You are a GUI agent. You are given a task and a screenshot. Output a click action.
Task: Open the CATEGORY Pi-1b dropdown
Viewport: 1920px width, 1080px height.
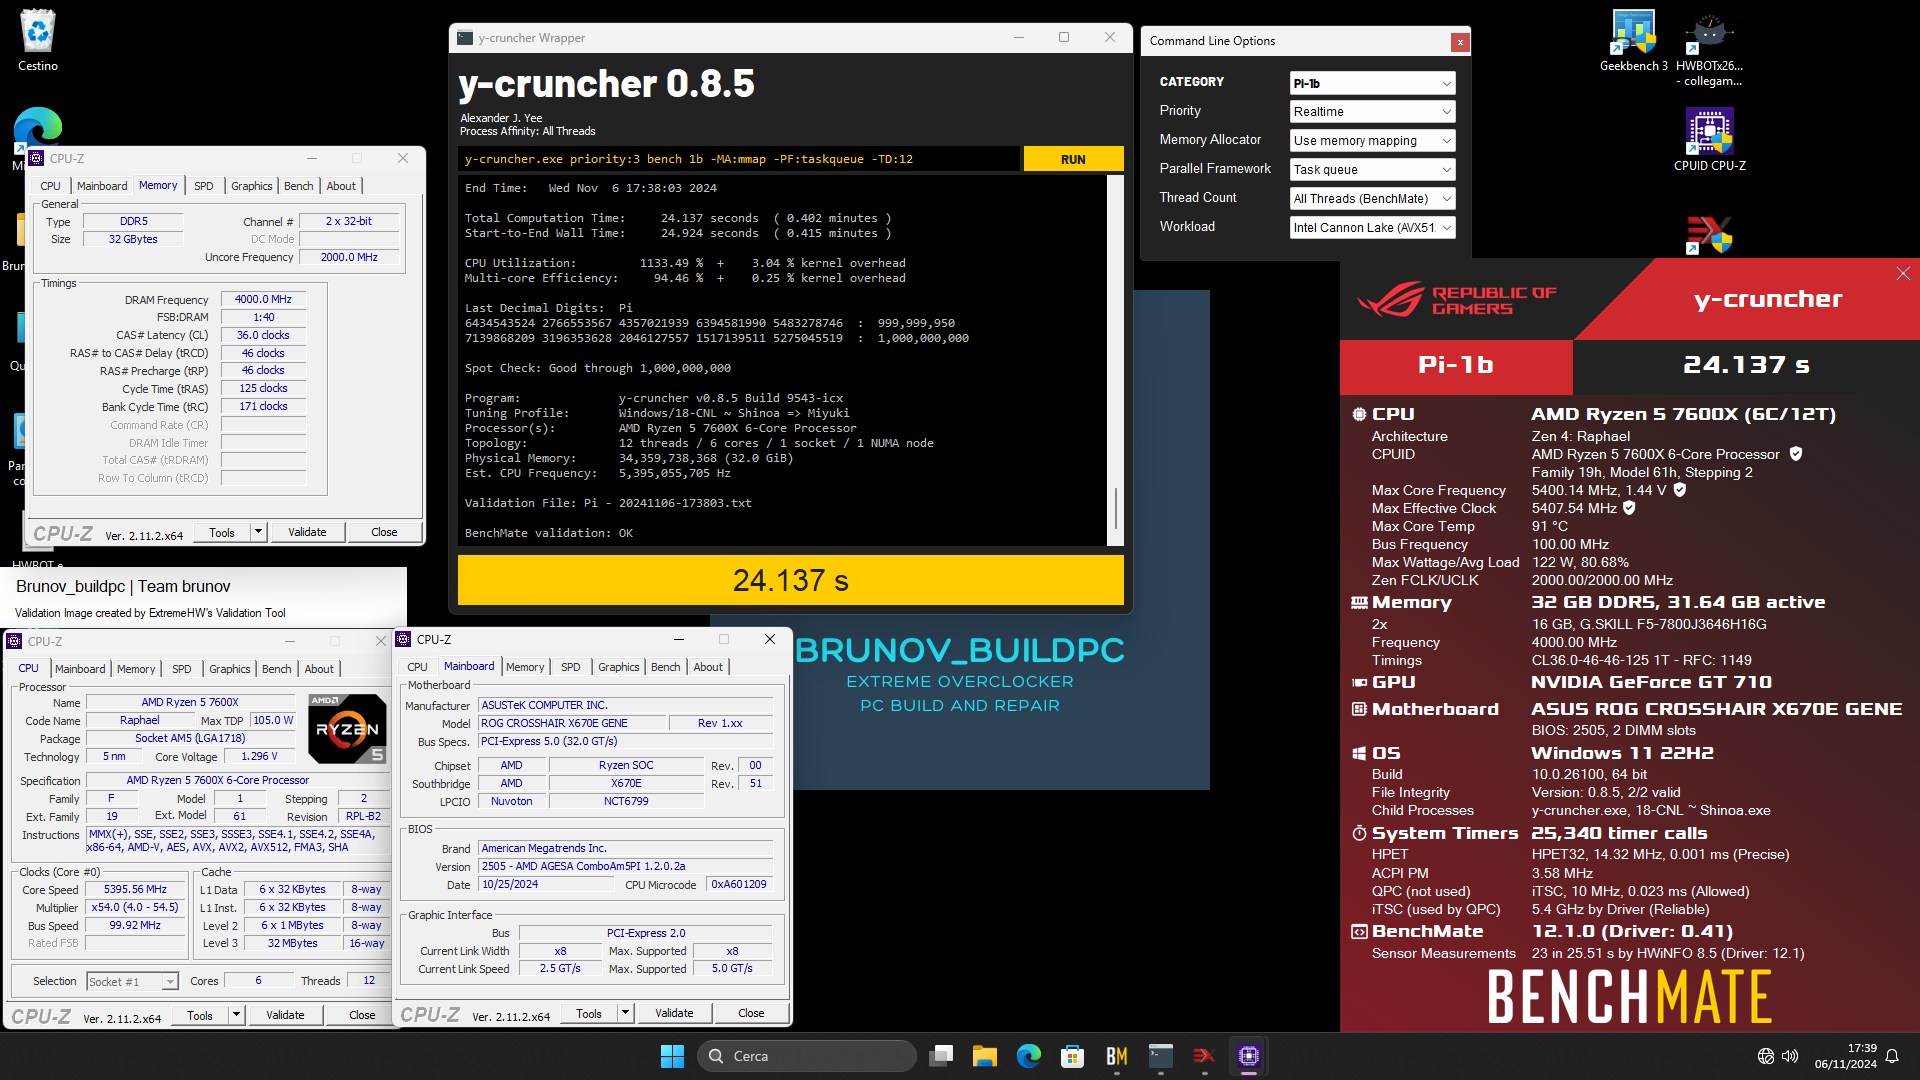click(1372, 83)
